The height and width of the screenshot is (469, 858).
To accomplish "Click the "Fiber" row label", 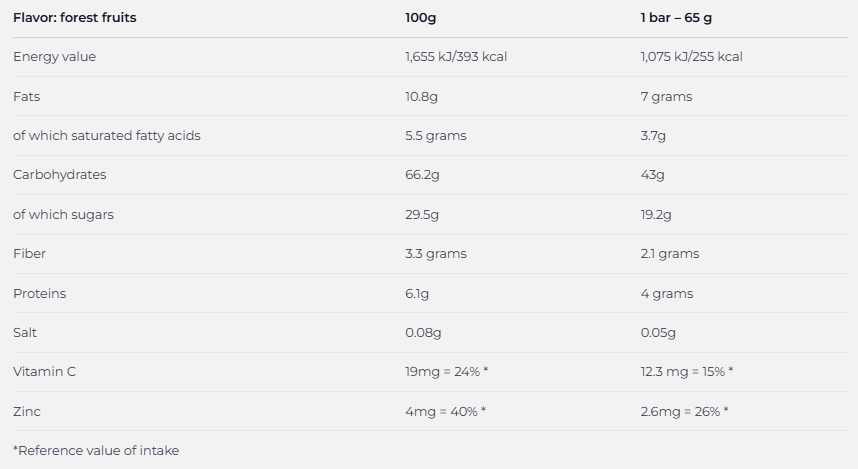I will (x=28, y=254).
